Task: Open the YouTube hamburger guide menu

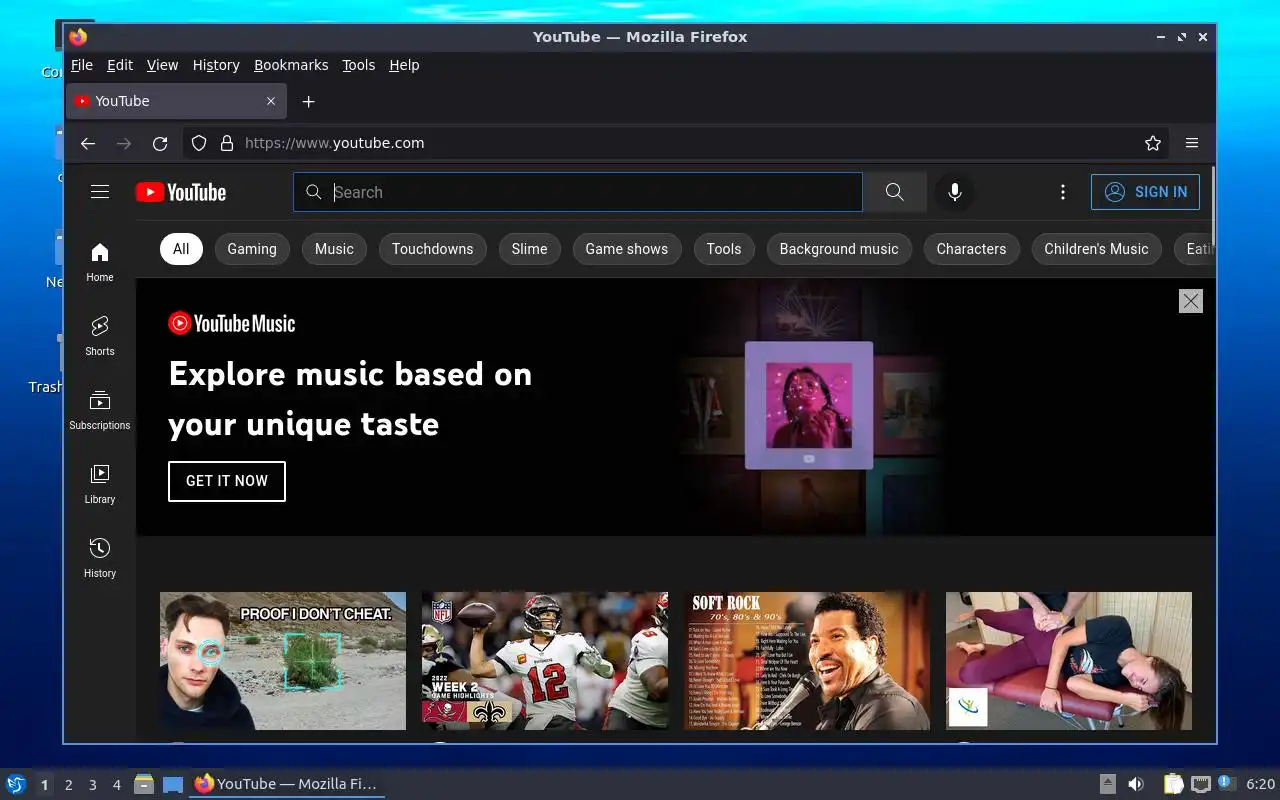Action: 100,192
